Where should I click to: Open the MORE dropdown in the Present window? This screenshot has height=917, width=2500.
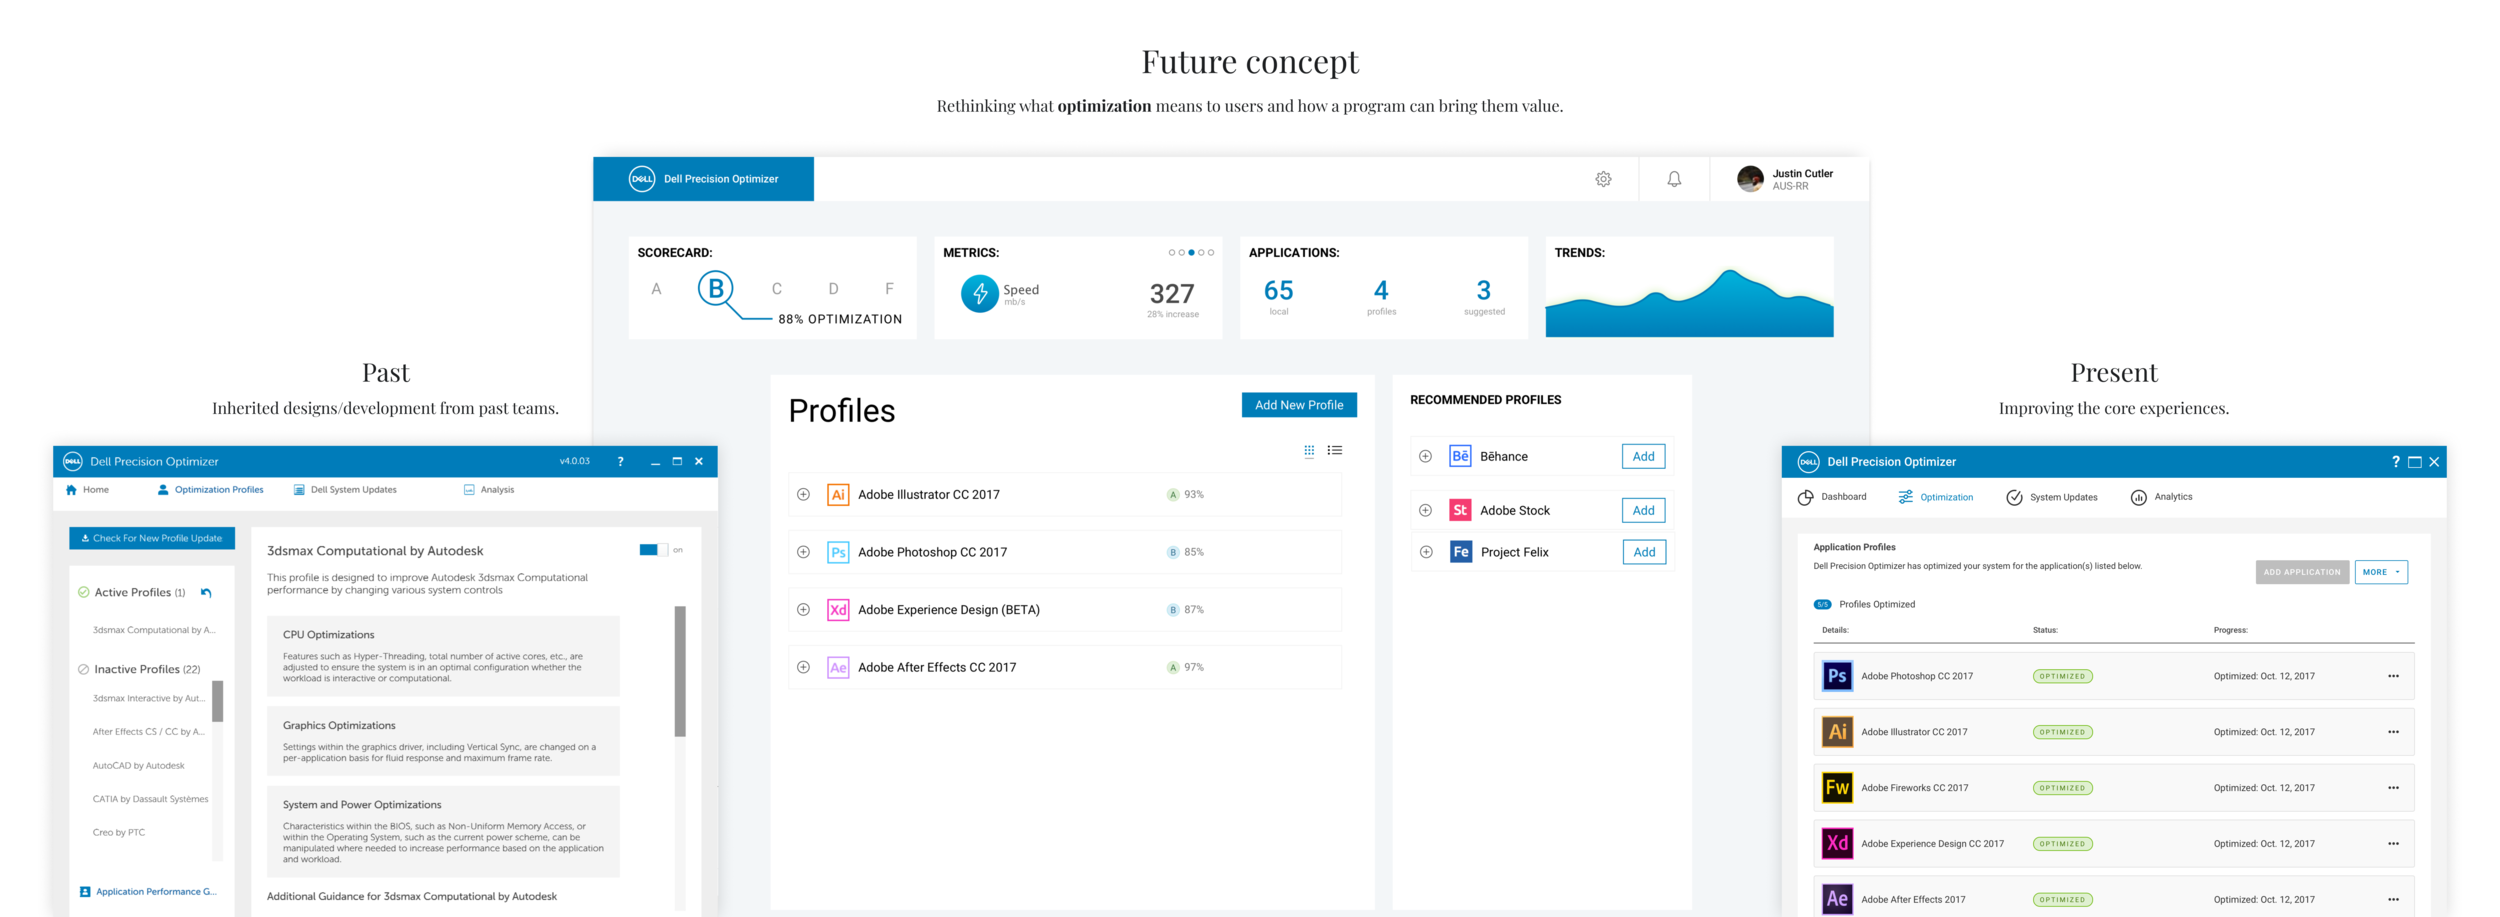click(x=2381, y=572)
